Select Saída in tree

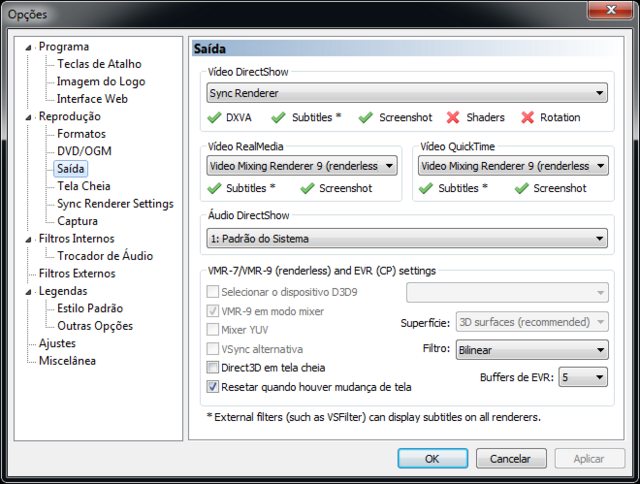click(71, 169)
